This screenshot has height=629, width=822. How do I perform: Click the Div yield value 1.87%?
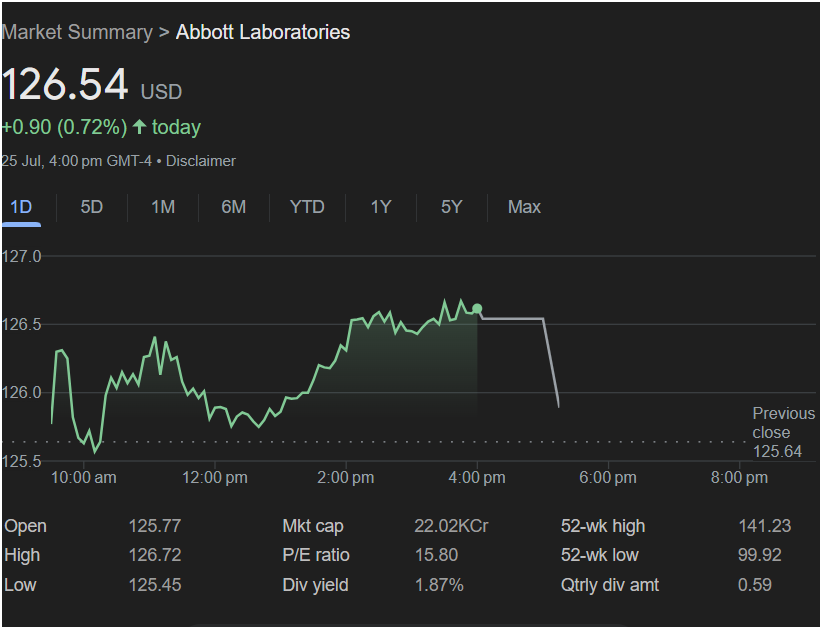(439, 585)
